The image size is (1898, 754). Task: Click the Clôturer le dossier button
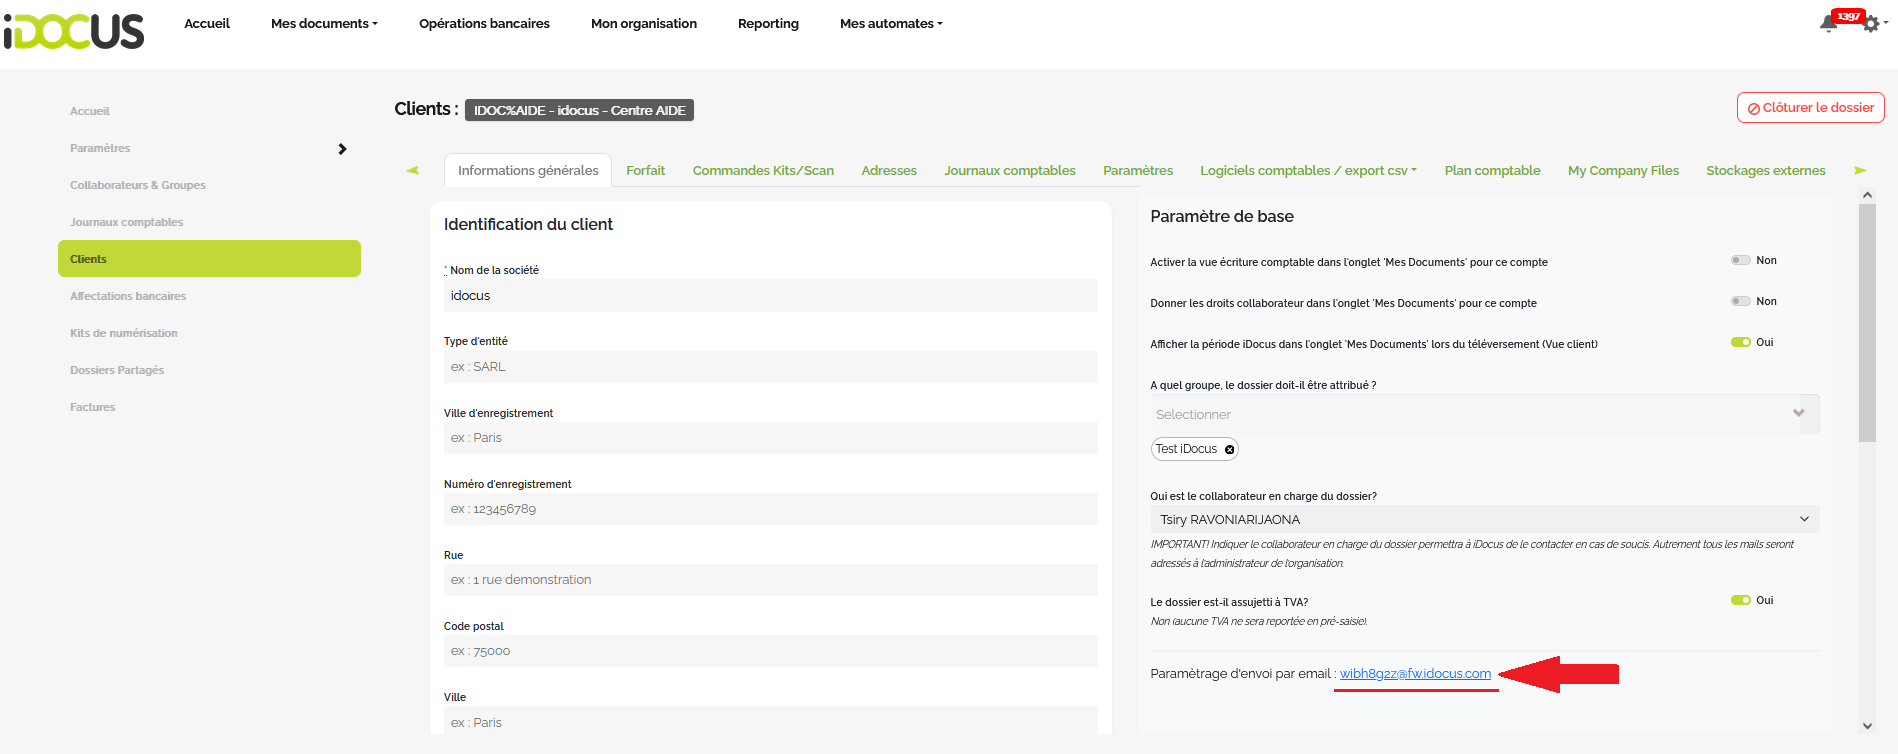pyautogui.click(x=1810, y=108)
